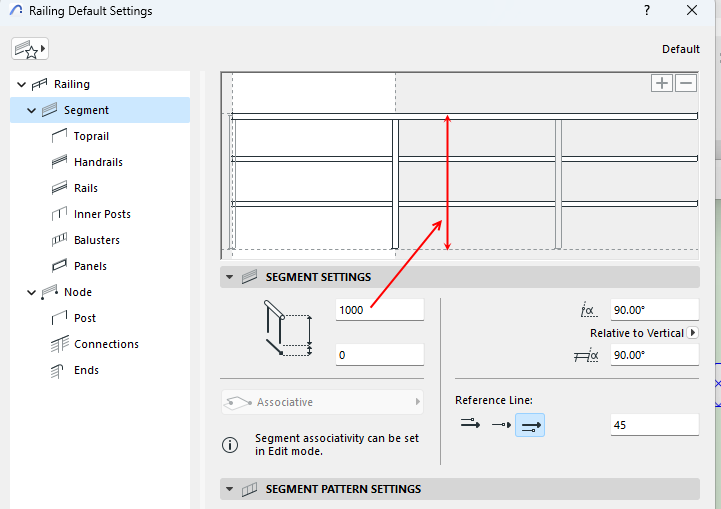
Task: Close the Railing Default Settings dialog
Action: (692, 11)
